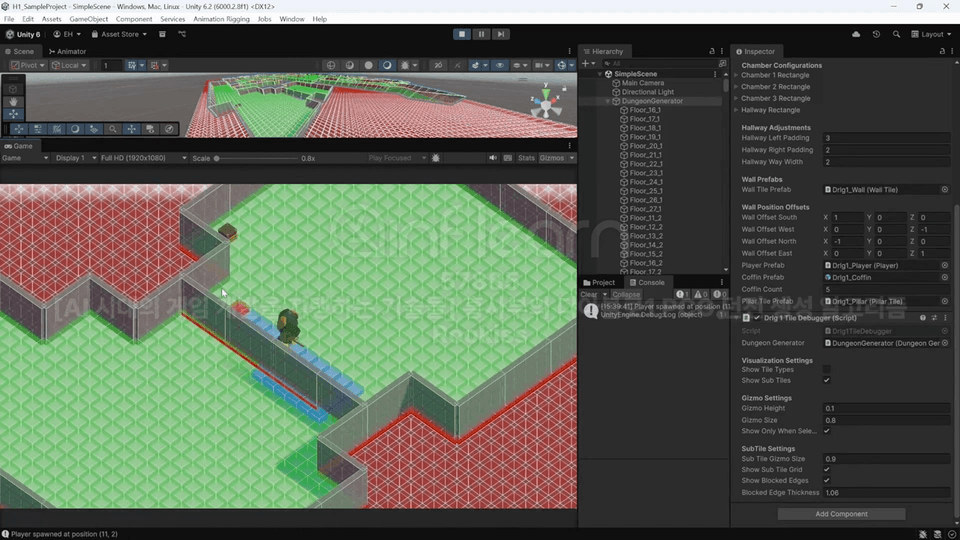The height and width of the screenshot is (540, 960).
Task: Disable the Show Blocked Edges checkbox
Action: (x=826, y=480)
